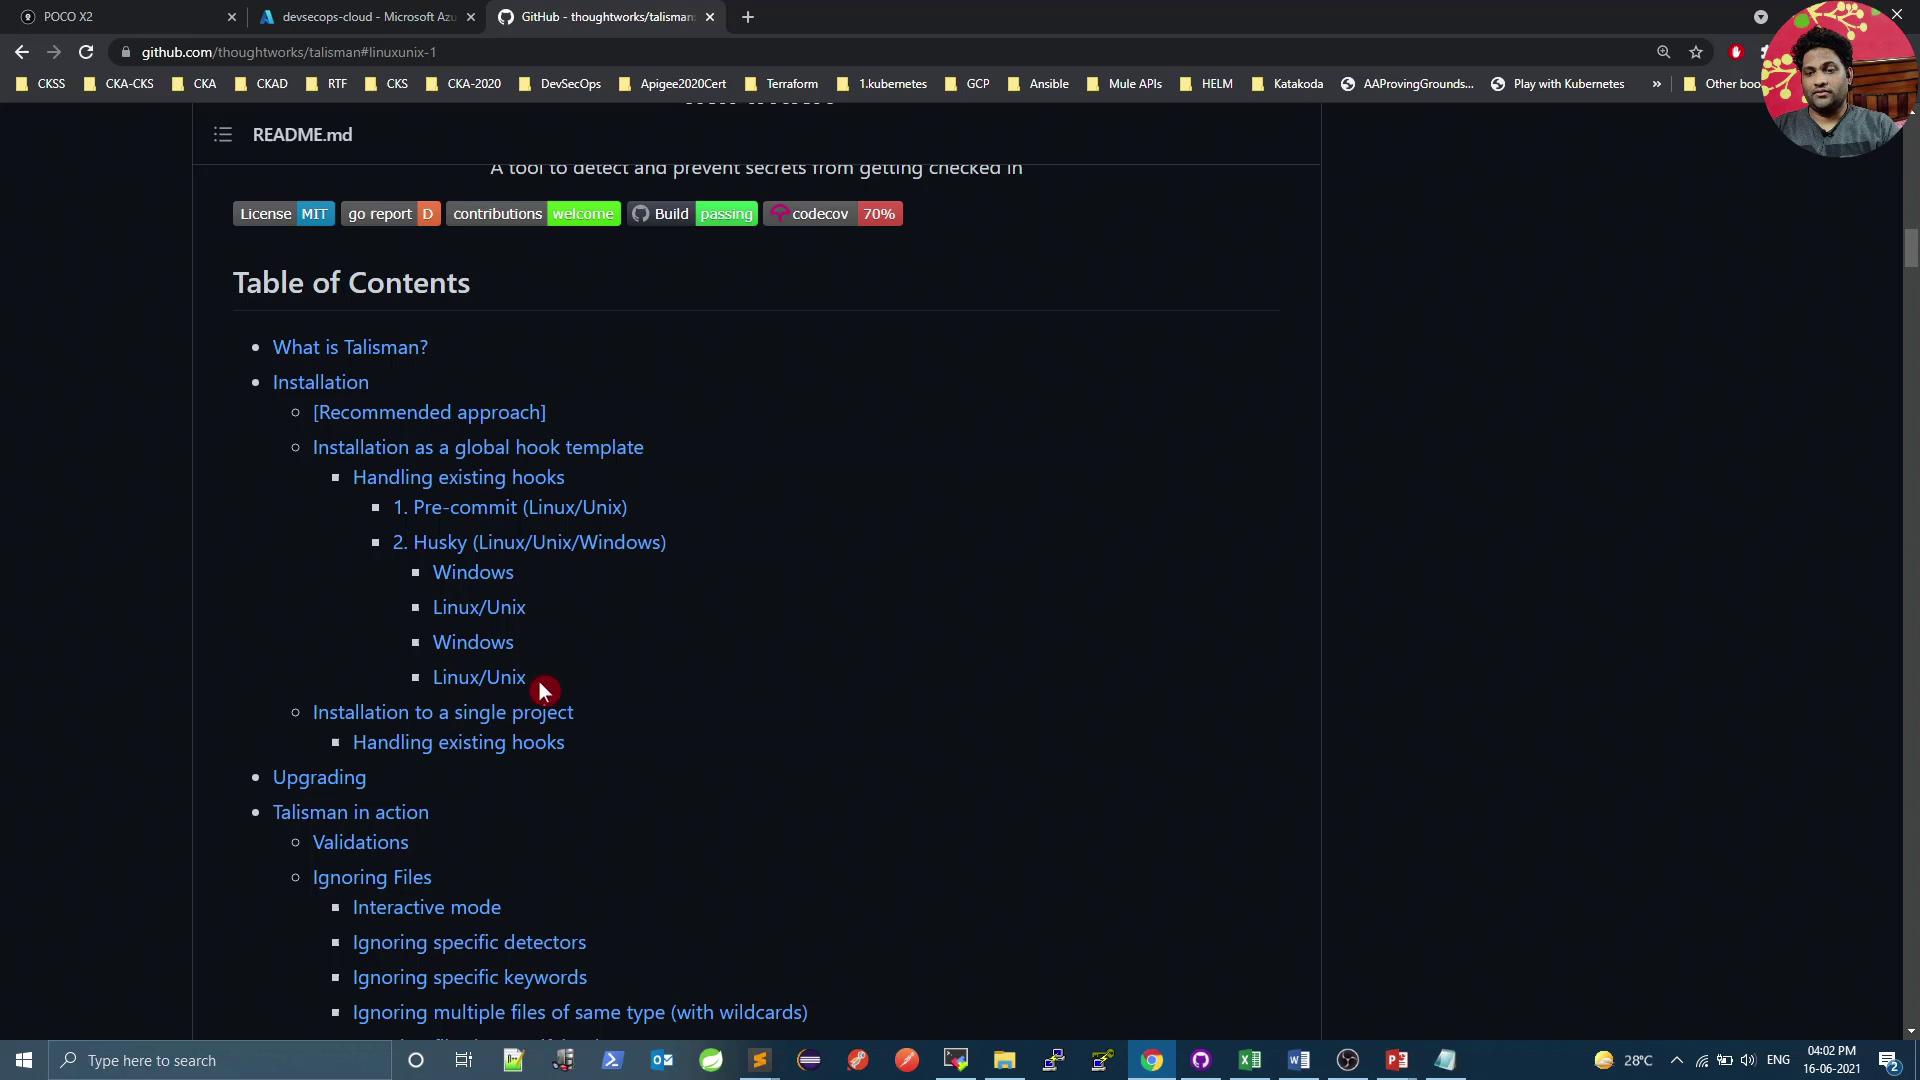This screenshot has width=1920, height=1080.
Task: Open the CKA-CKS bookmark folder
Action: point(119,84)
